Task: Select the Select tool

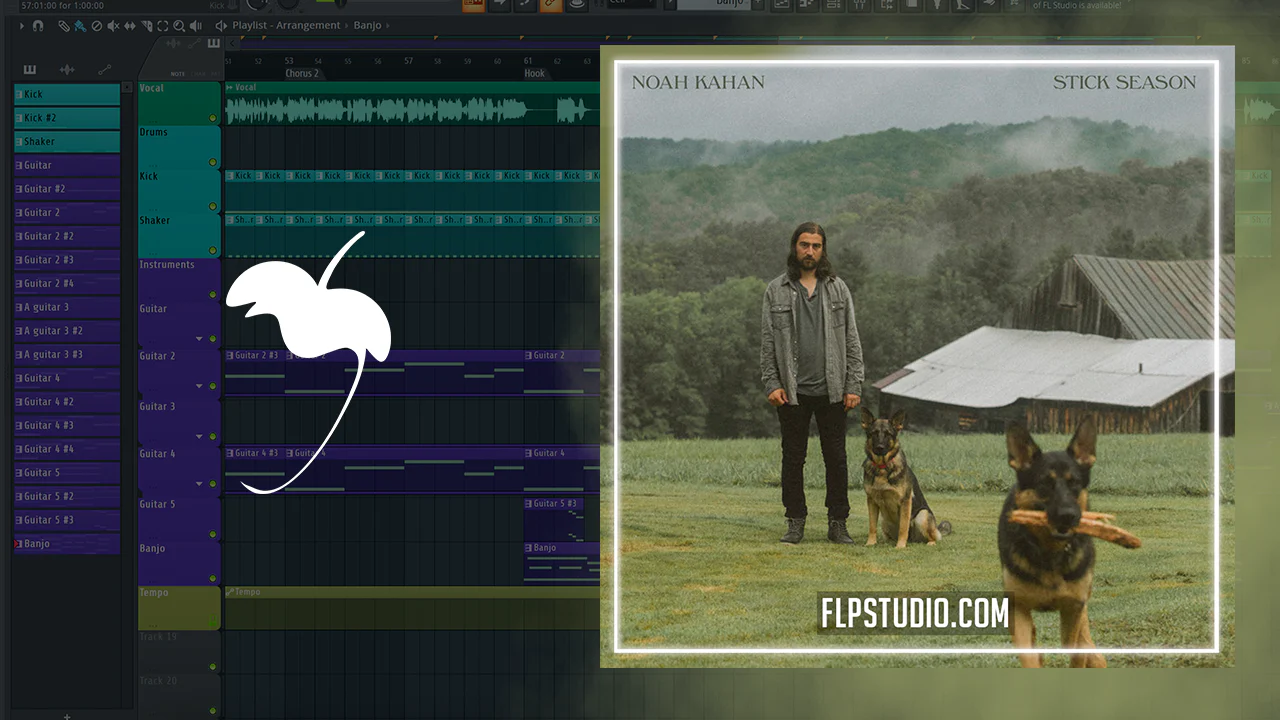Action: tap(162, 25)
